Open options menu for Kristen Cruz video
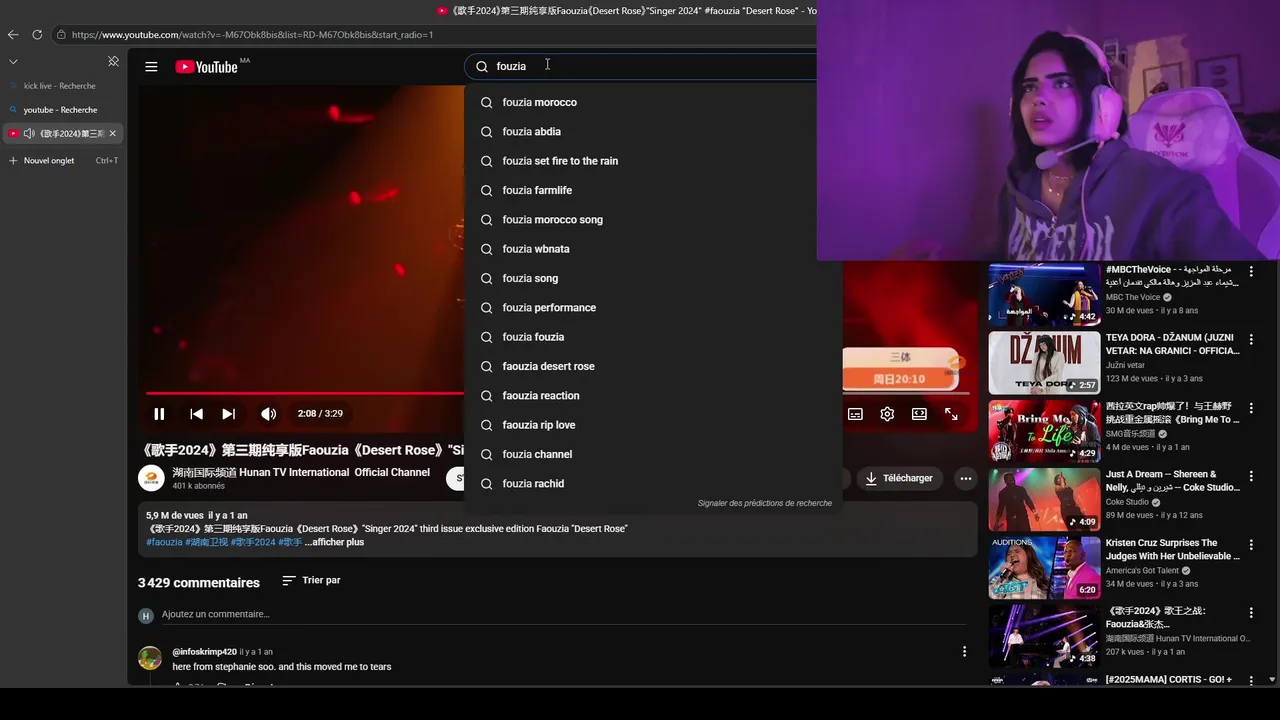Viewport: 1280px width, 720px height. click(1250, 545)
